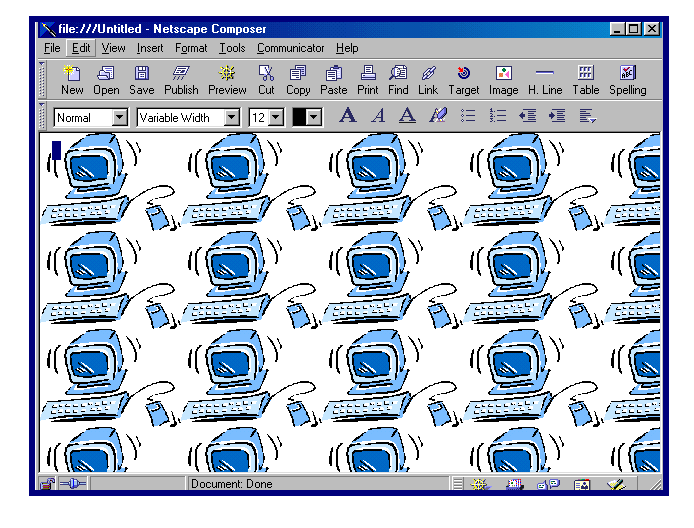Click the New document icon

(x=72, y=79)
